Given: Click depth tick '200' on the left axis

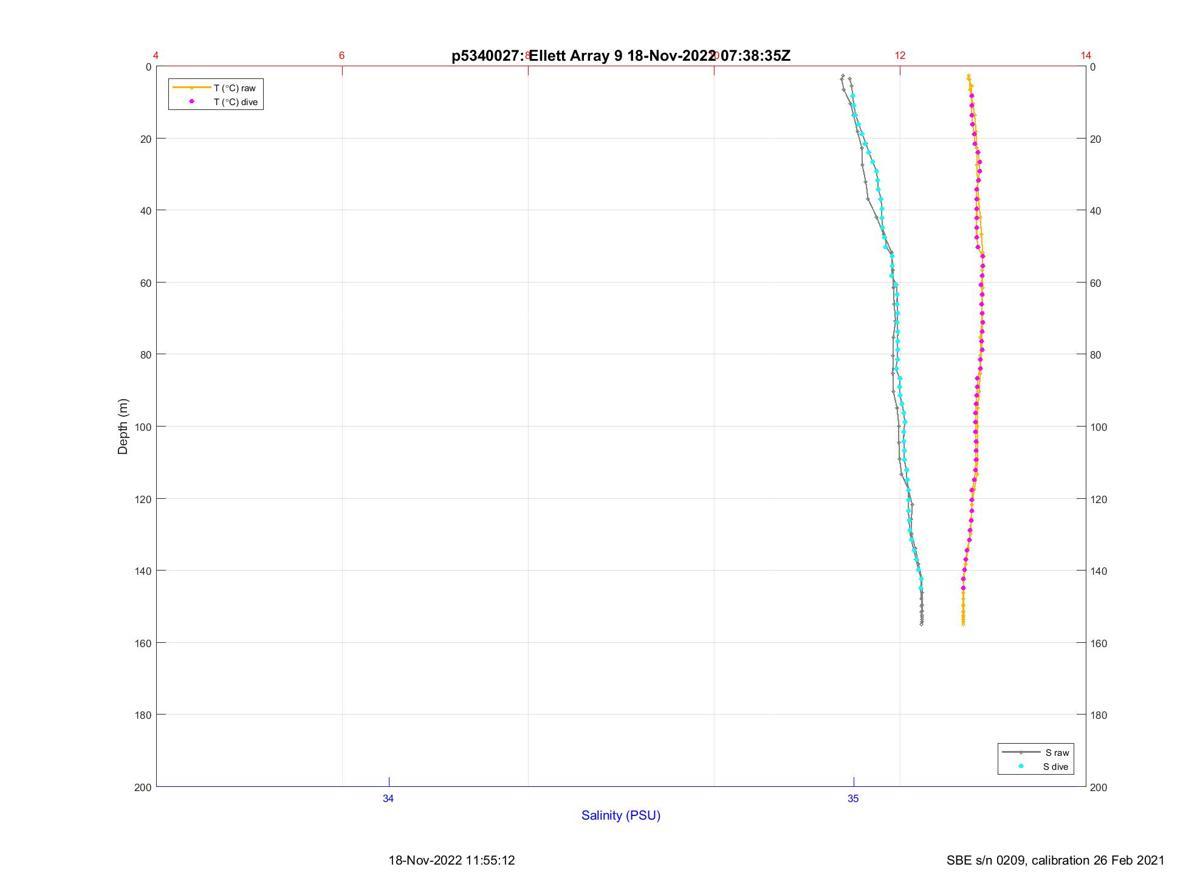Looking at the screenshot, I should click(x=142, y=787).
